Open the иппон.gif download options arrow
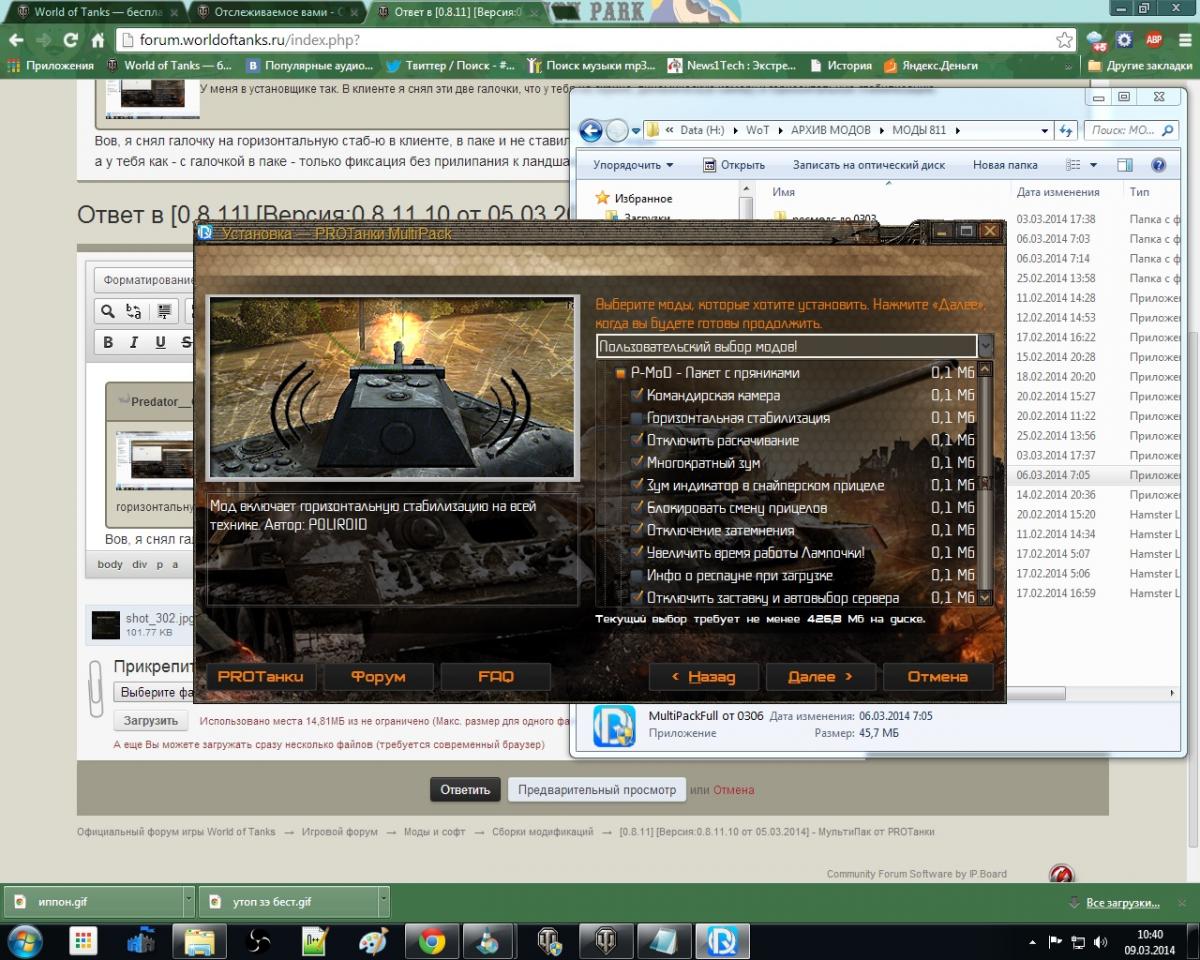Image resolution: width=1200 pixels, height=960 pixels. point(188,902)
